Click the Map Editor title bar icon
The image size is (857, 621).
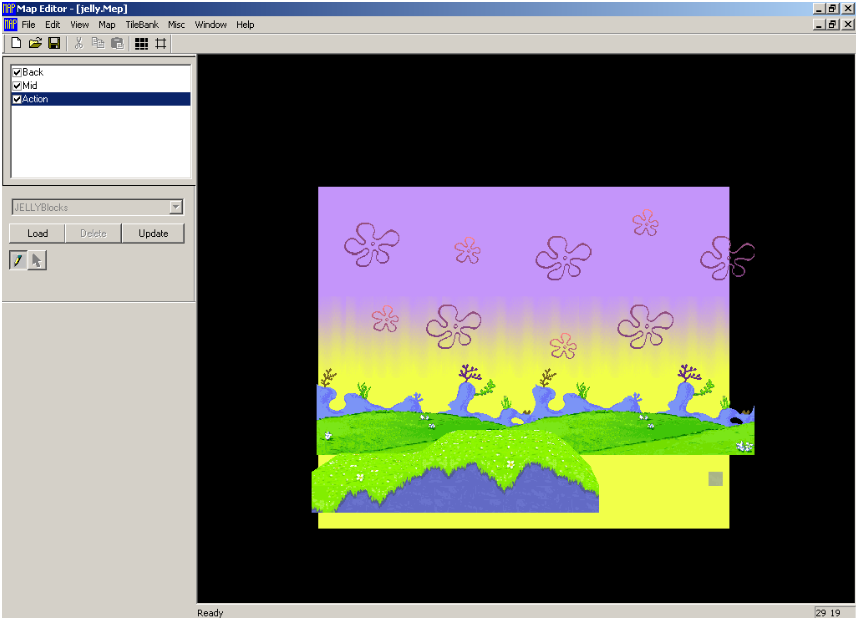(9, 9)
